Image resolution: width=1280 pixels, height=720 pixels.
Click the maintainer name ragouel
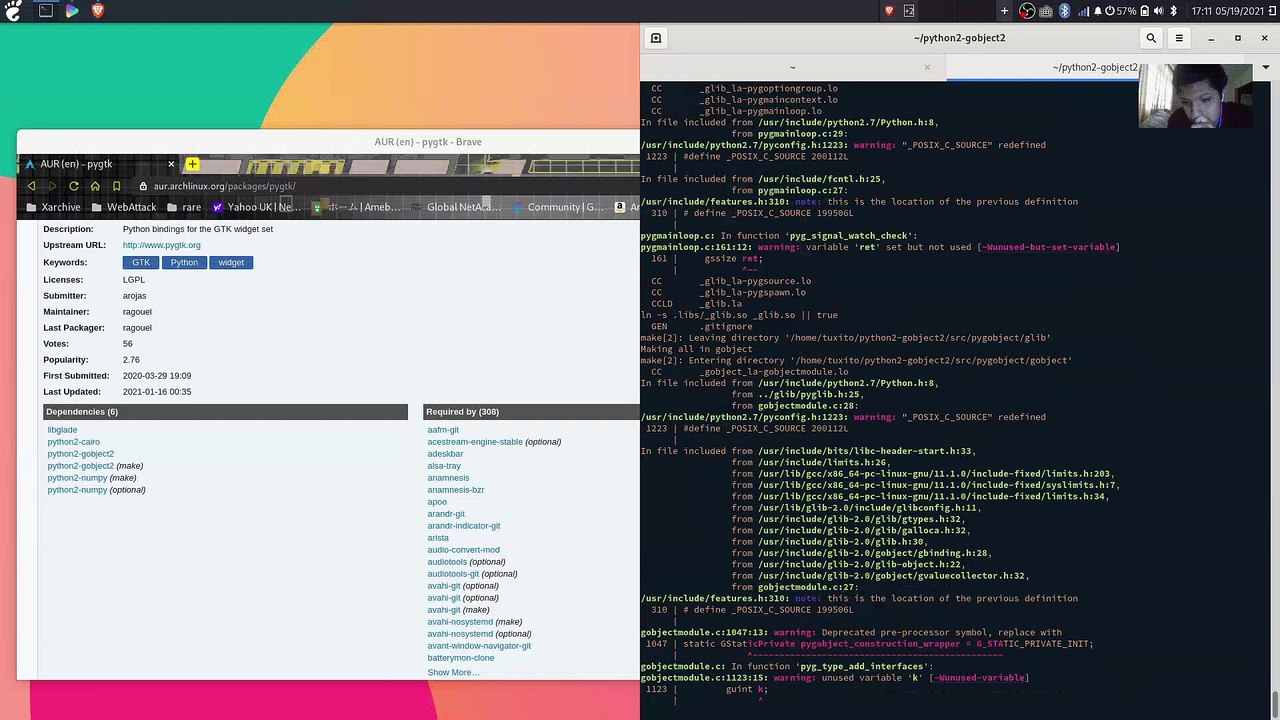point(137,312)
